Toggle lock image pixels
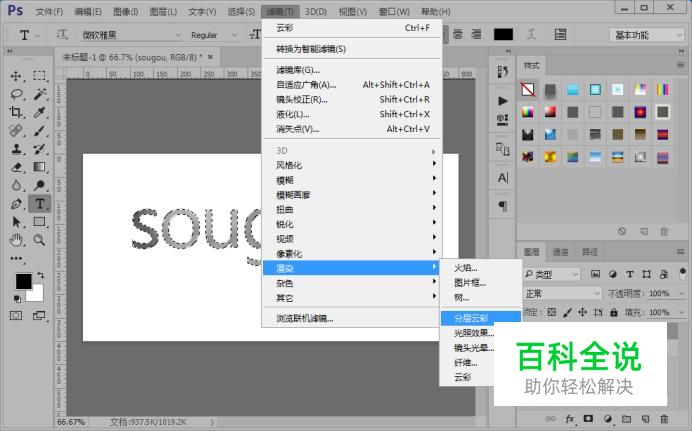This screenshot has width=692, height=431. [568, 312]
